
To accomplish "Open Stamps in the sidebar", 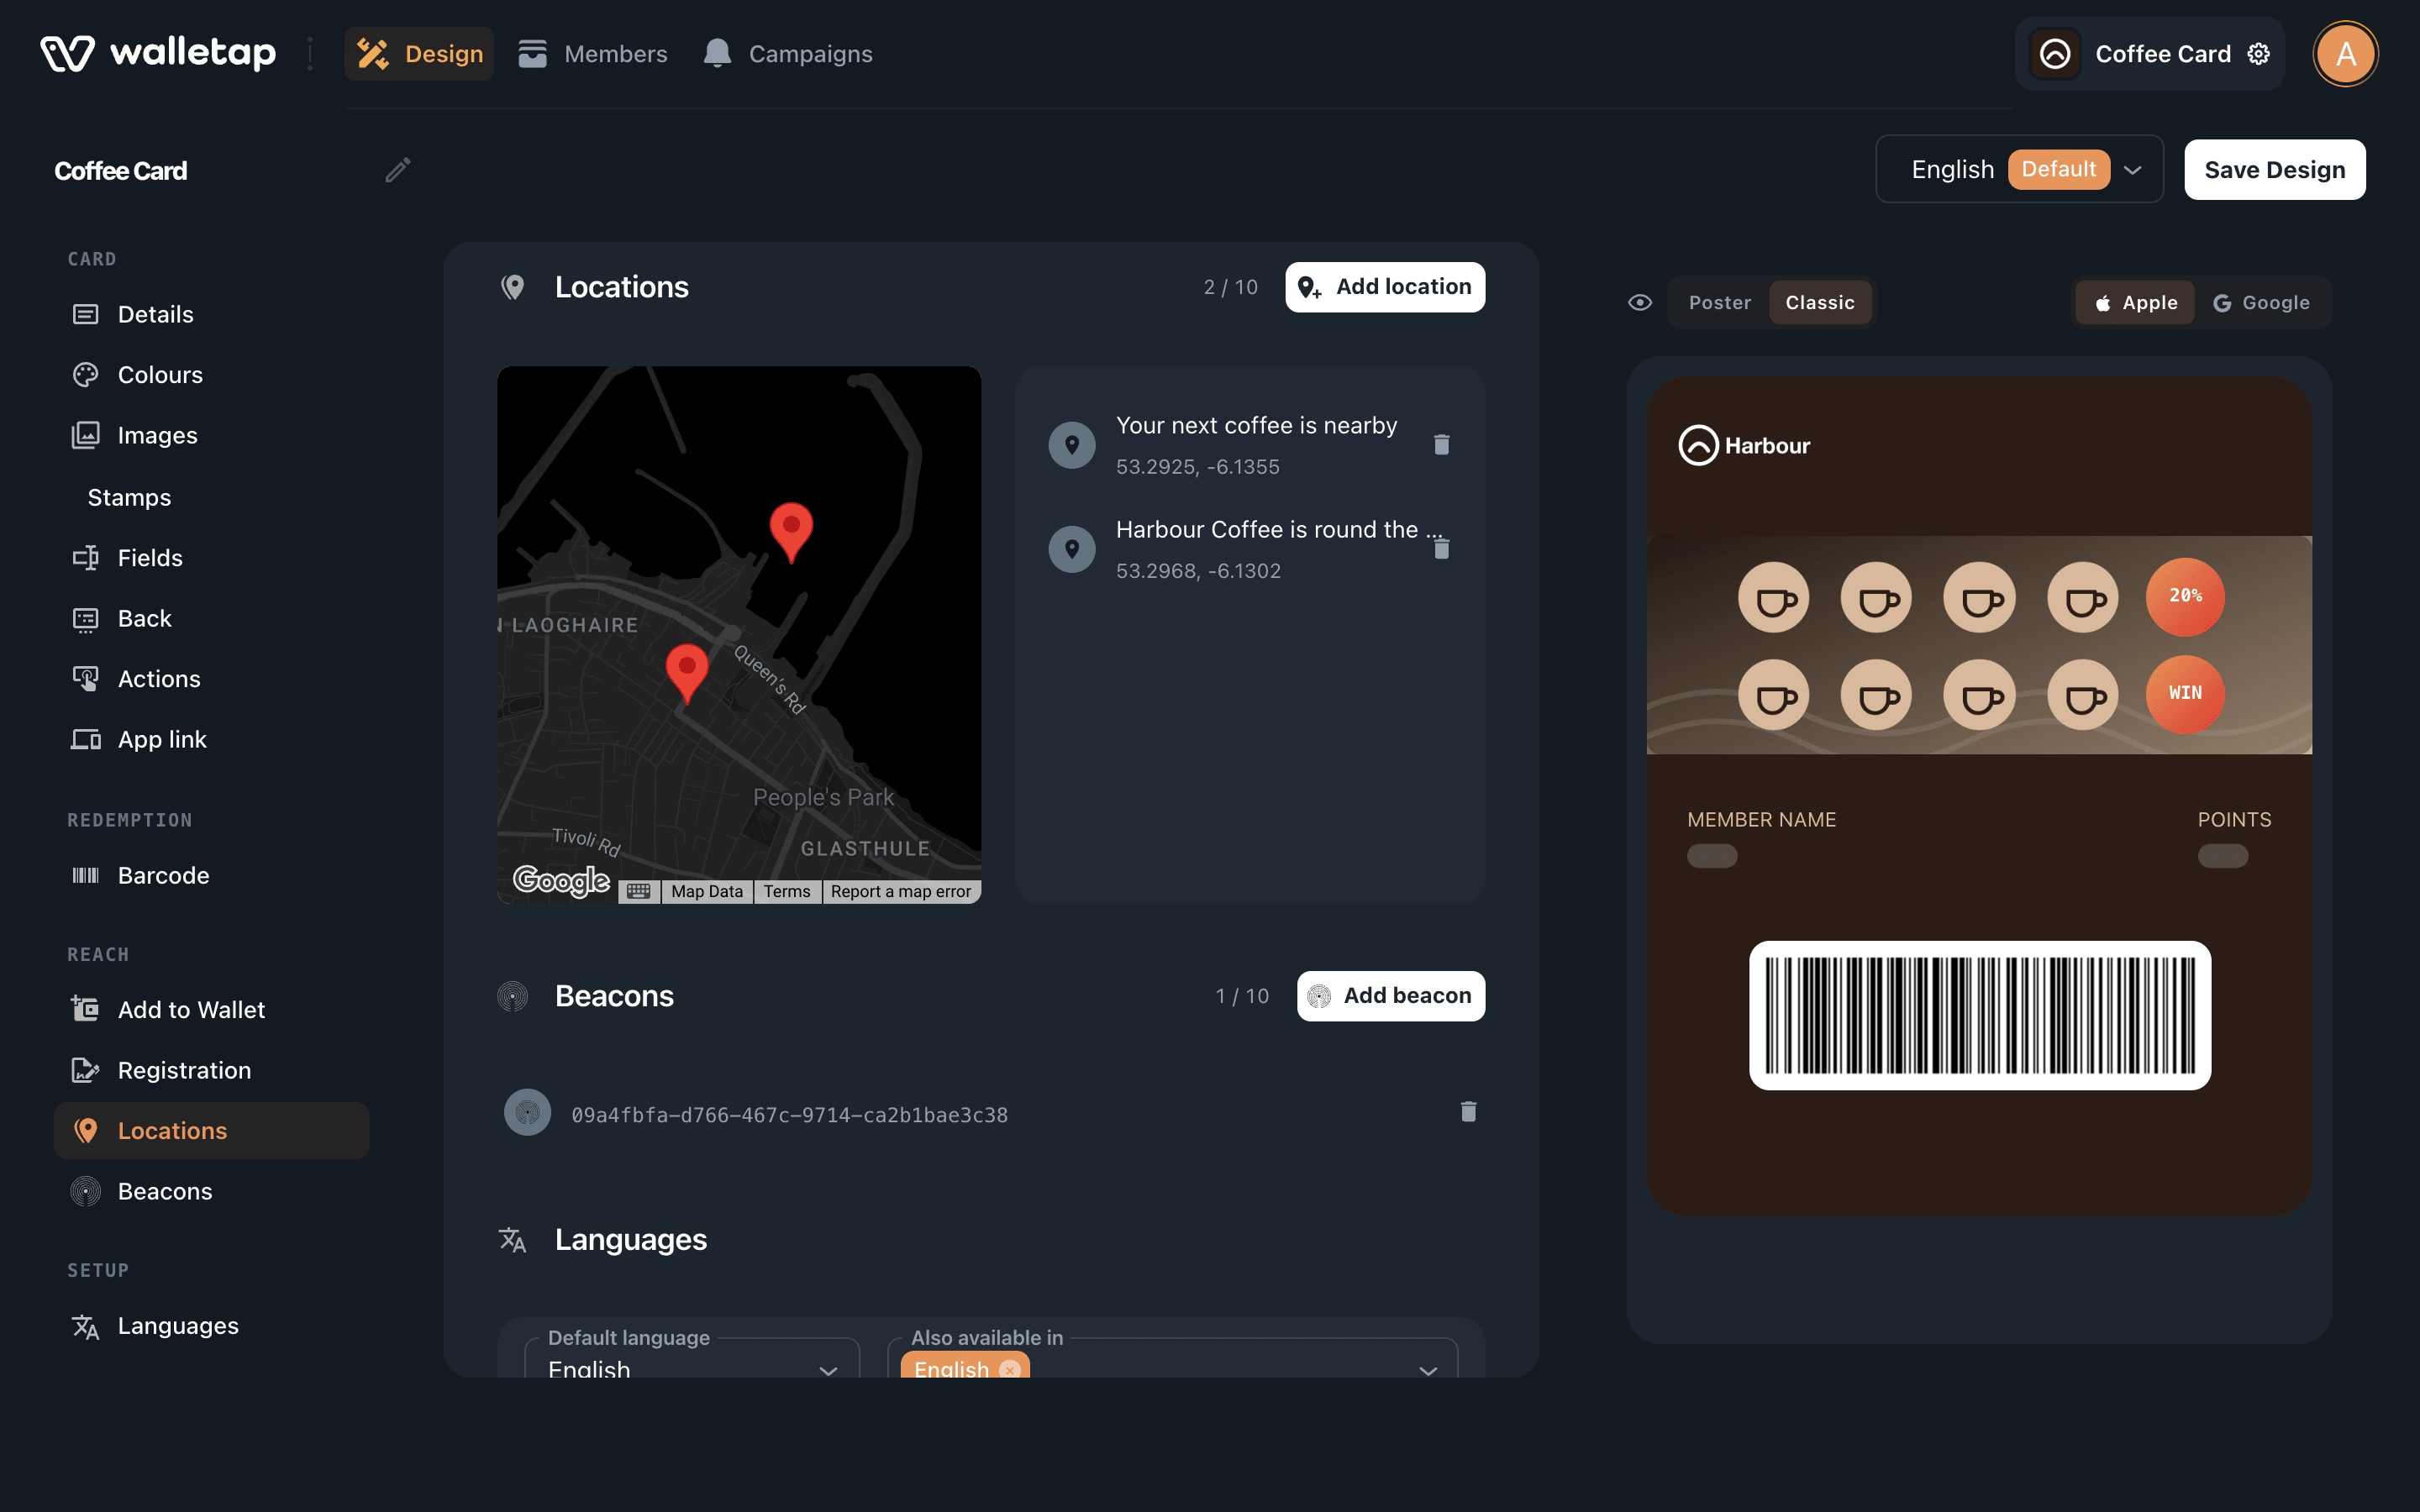I will [x=211, y=497].
